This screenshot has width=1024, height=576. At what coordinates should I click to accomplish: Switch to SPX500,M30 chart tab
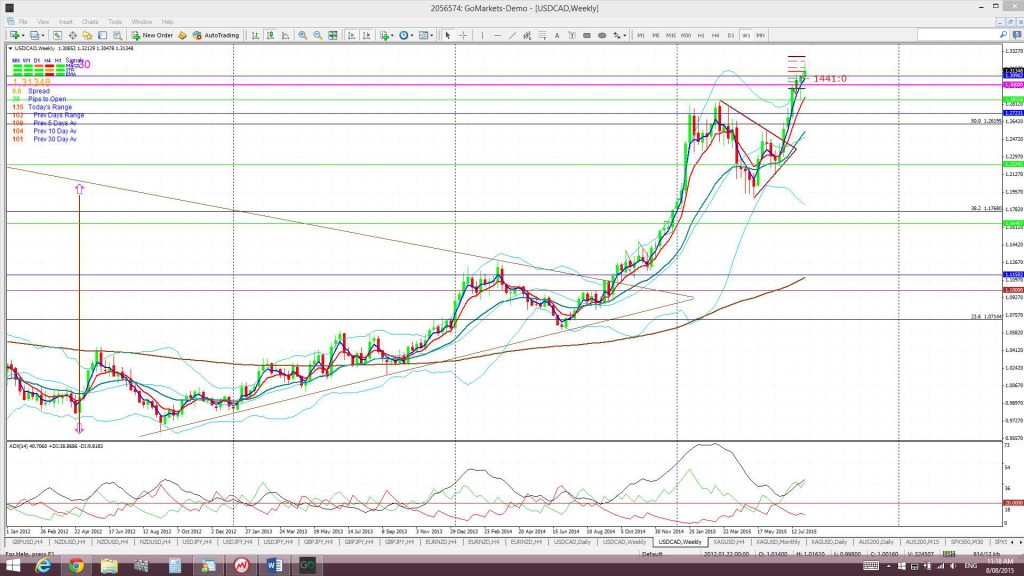(967, 542)
